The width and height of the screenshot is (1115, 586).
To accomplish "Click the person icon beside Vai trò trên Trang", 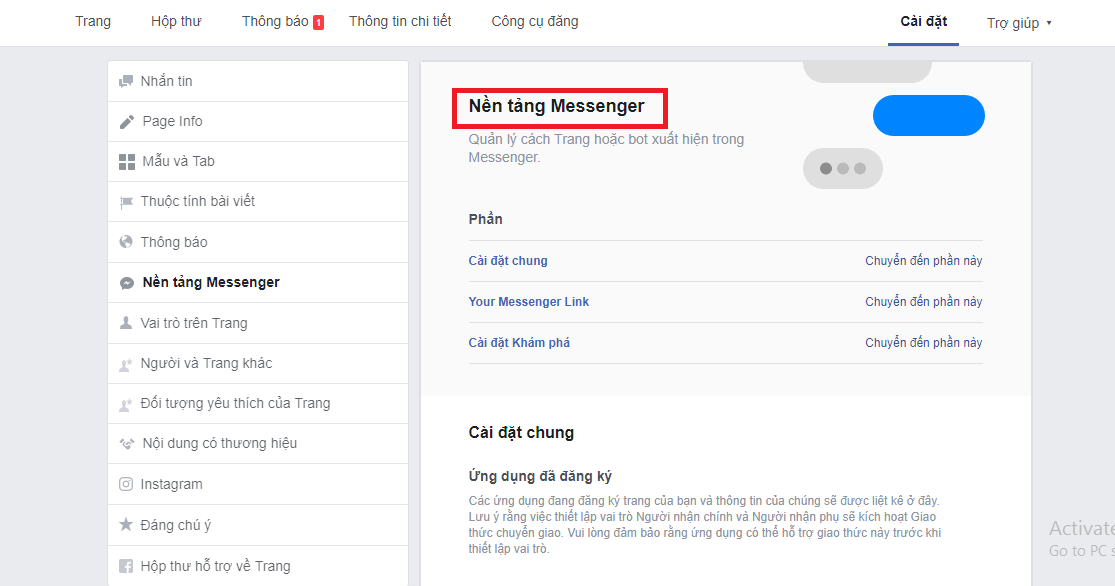I will coord(126,323).
